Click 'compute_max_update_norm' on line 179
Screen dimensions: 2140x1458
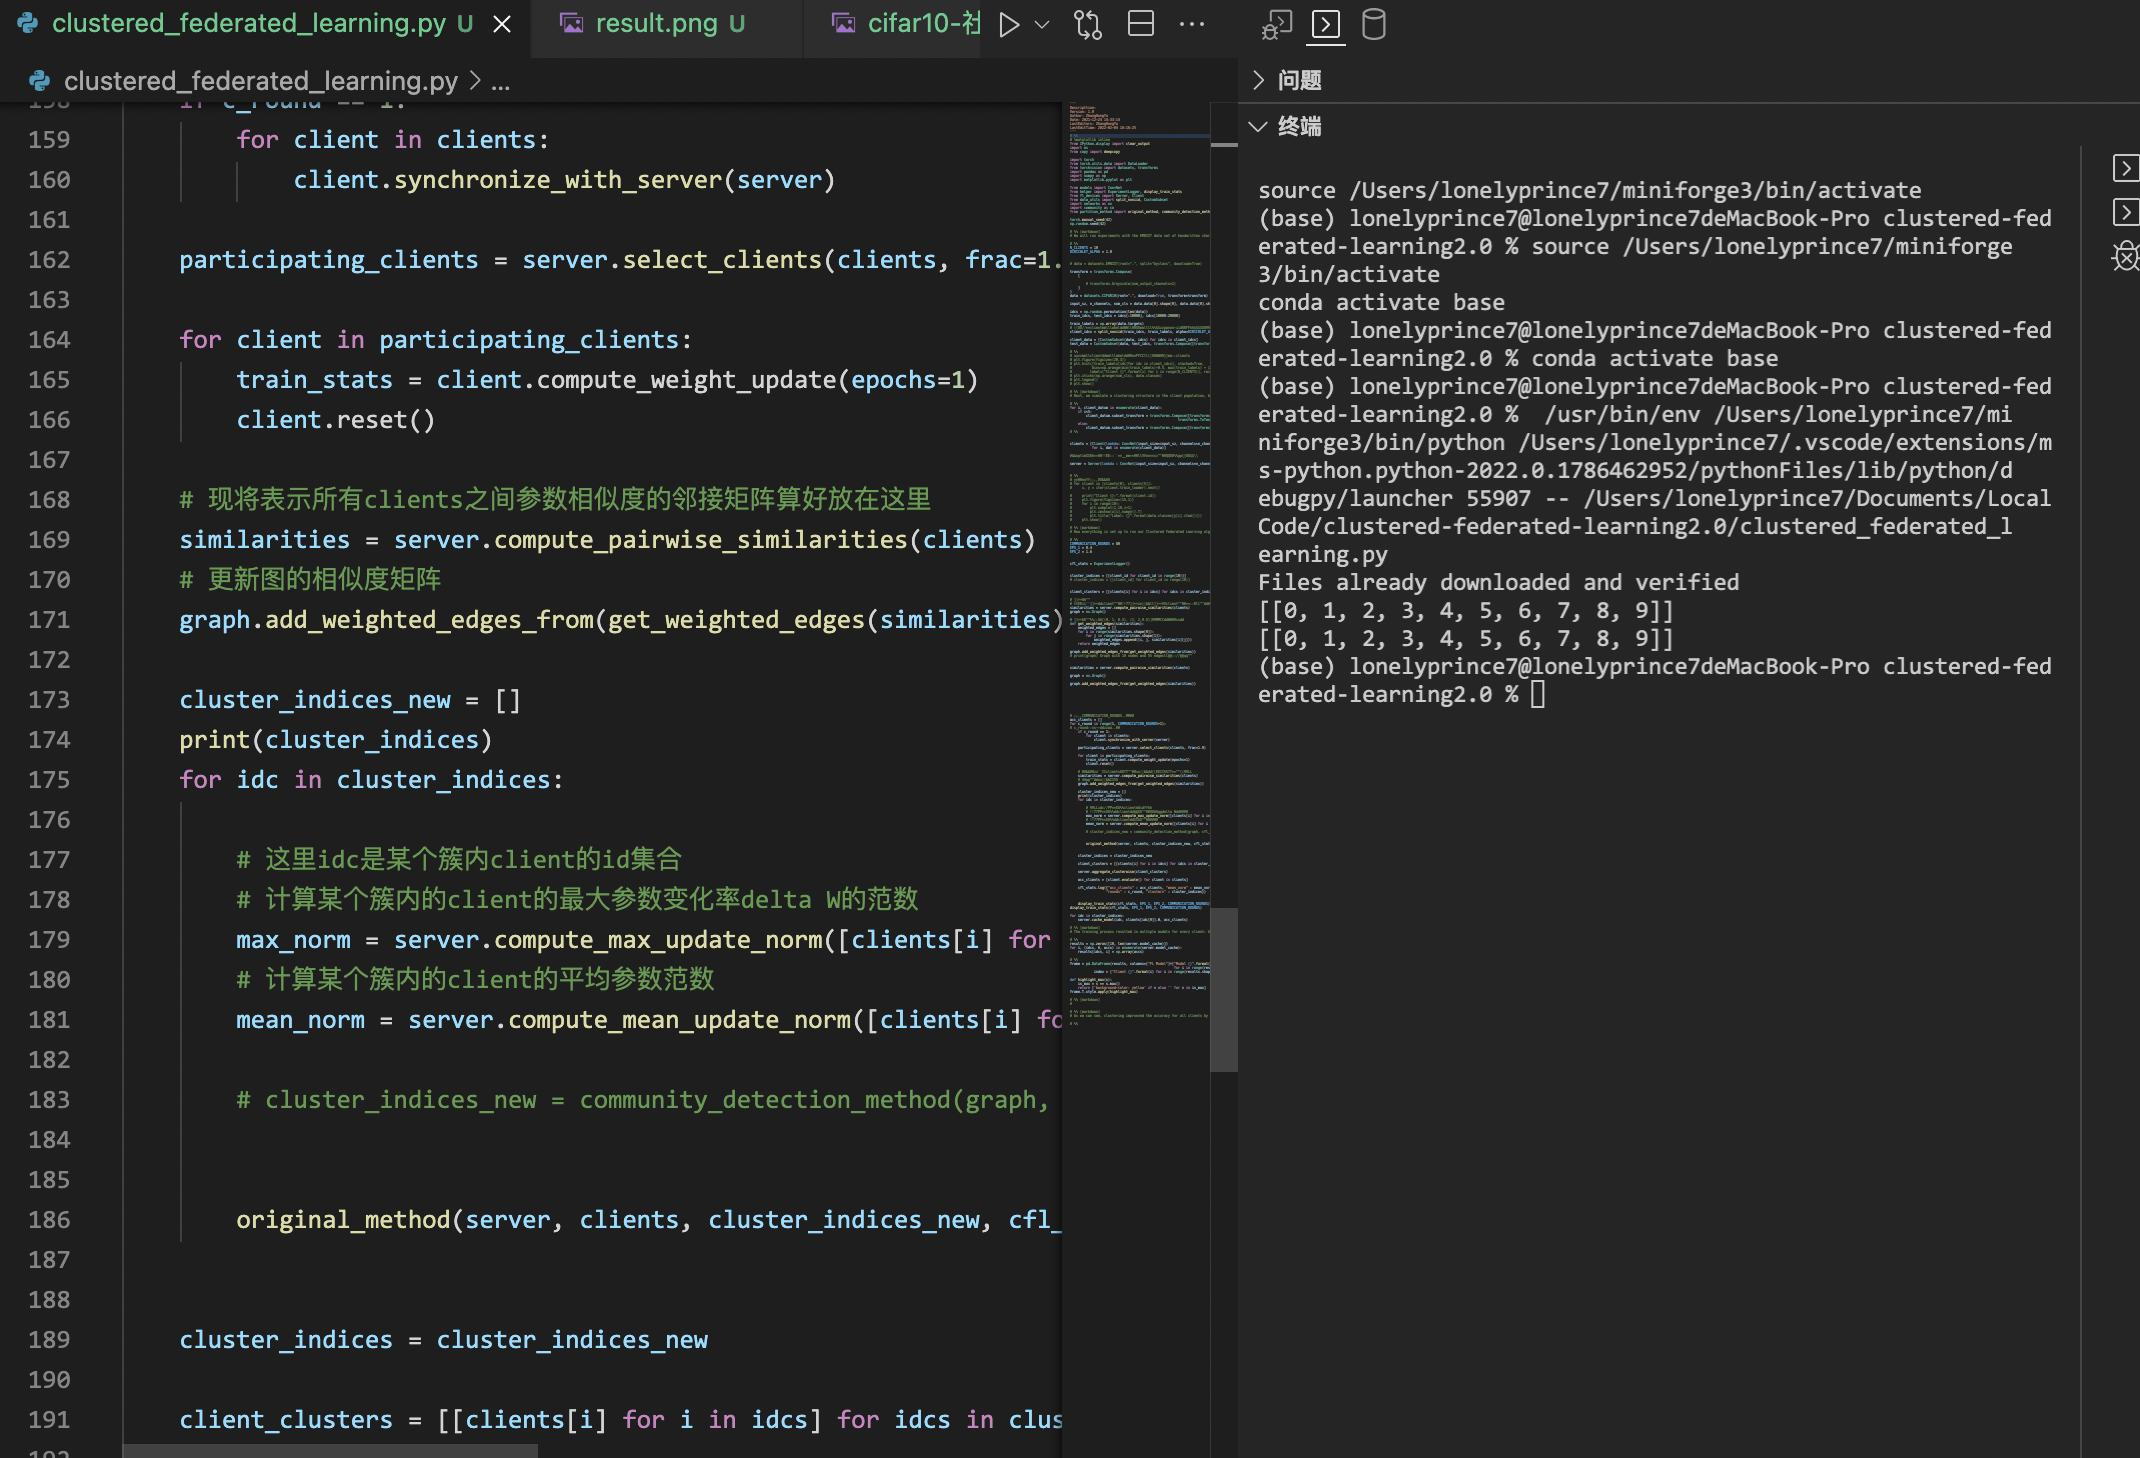[x=658, y=940]
